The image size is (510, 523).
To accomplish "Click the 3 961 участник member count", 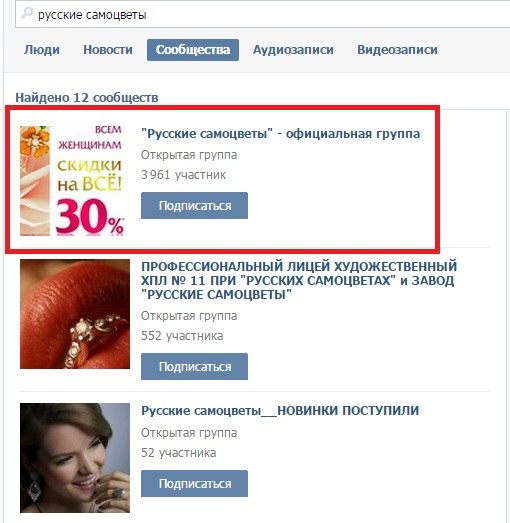I will pyautogui.click(x=183, y=175).
